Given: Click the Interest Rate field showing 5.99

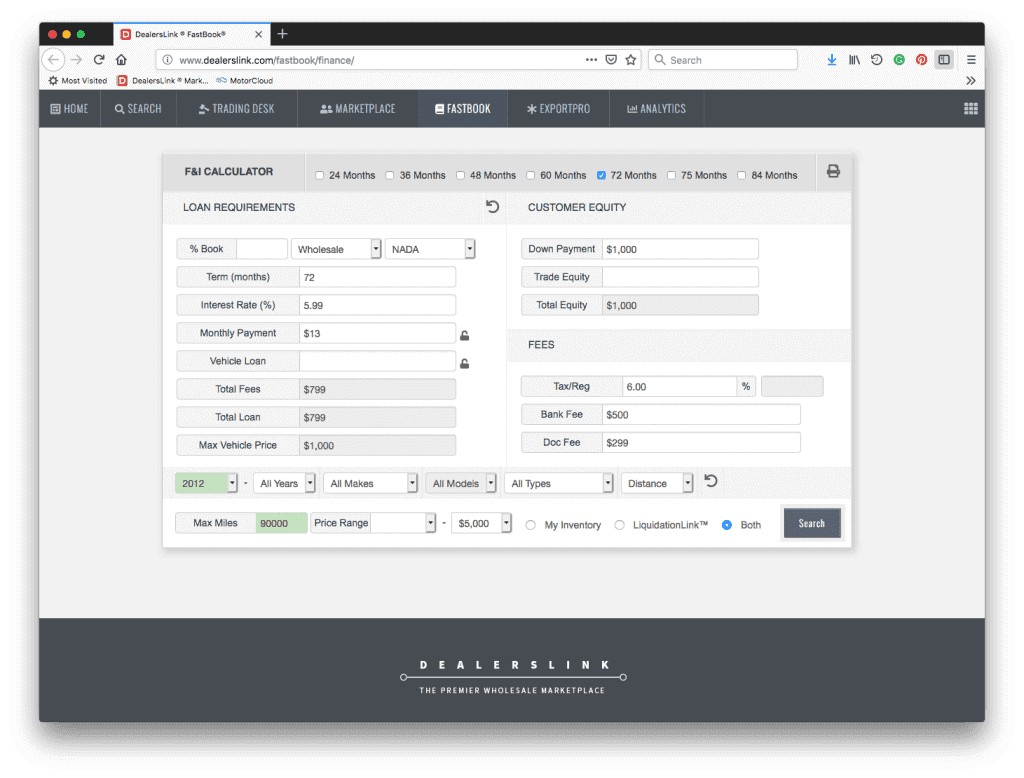Looking at the screenshot, I should point(377,305).
